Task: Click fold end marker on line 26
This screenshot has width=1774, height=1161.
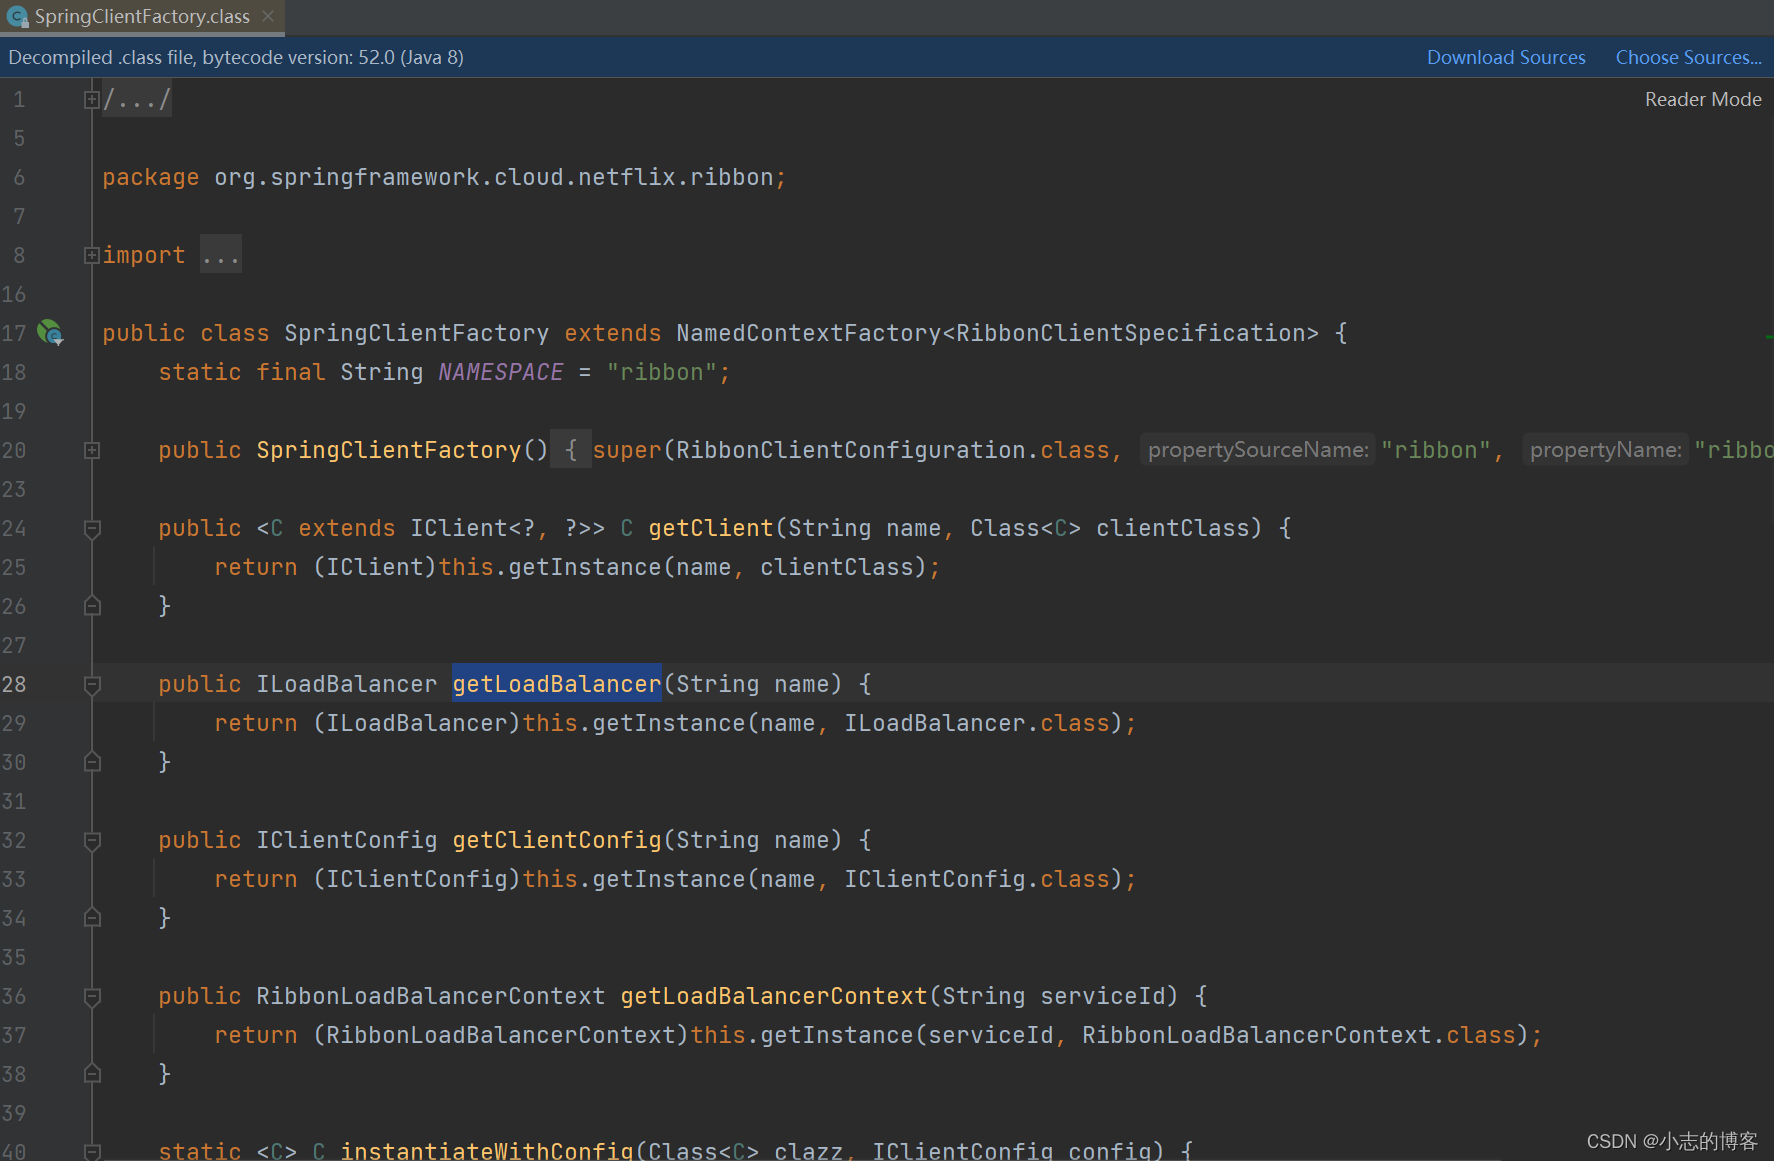Action: (92, 606)
